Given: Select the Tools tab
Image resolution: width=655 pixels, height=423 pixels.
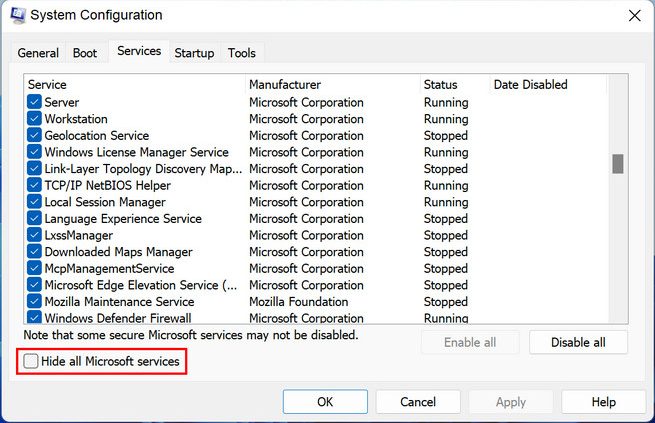Looking at the screenshot, I should pyautogui.click(x=241, y=53).
